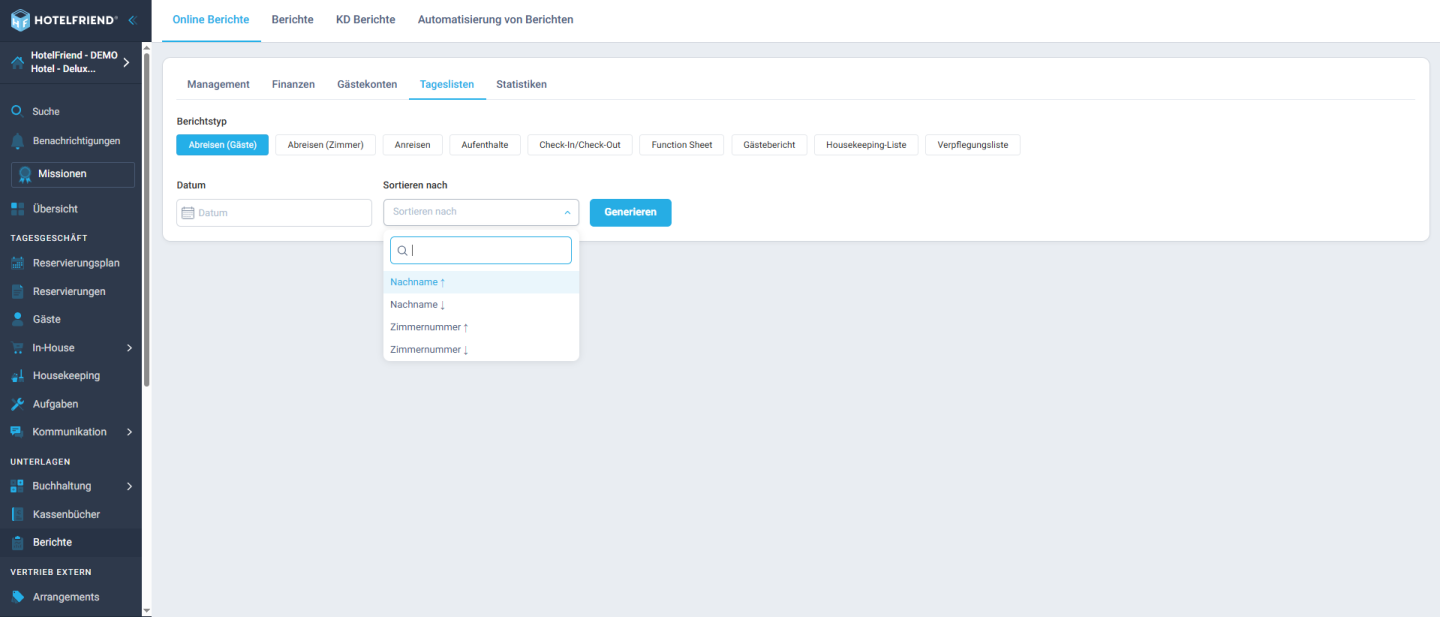Open Suche via magnifier icon
The height and width of the screenshot is (617, 1440).
[x=17, y=112]
